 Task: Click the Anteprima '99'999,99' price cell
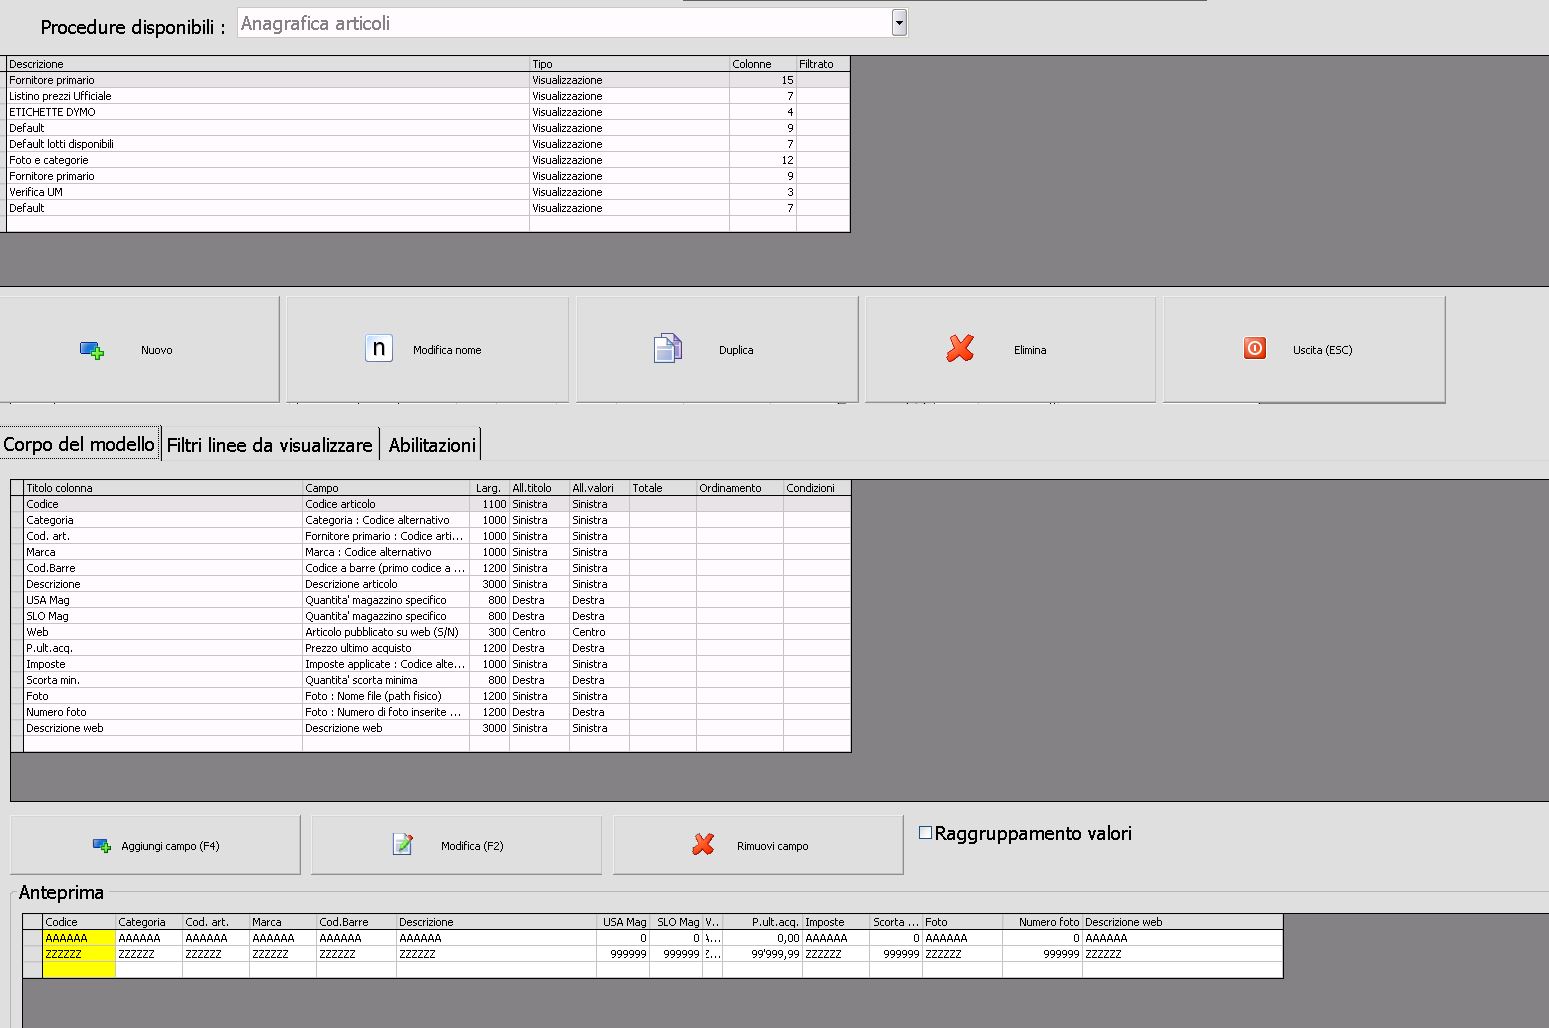point(762,954)
